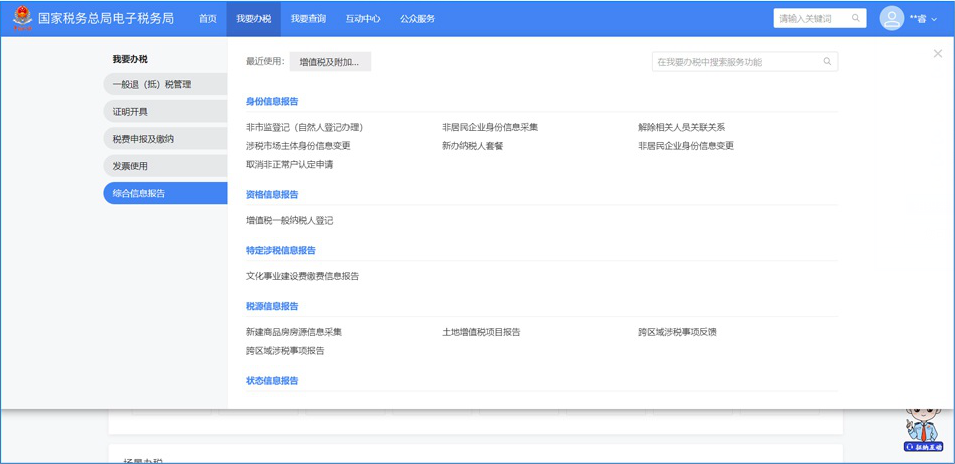
Task: Select 公众服务 in top navigation
Action: point(417,19)
